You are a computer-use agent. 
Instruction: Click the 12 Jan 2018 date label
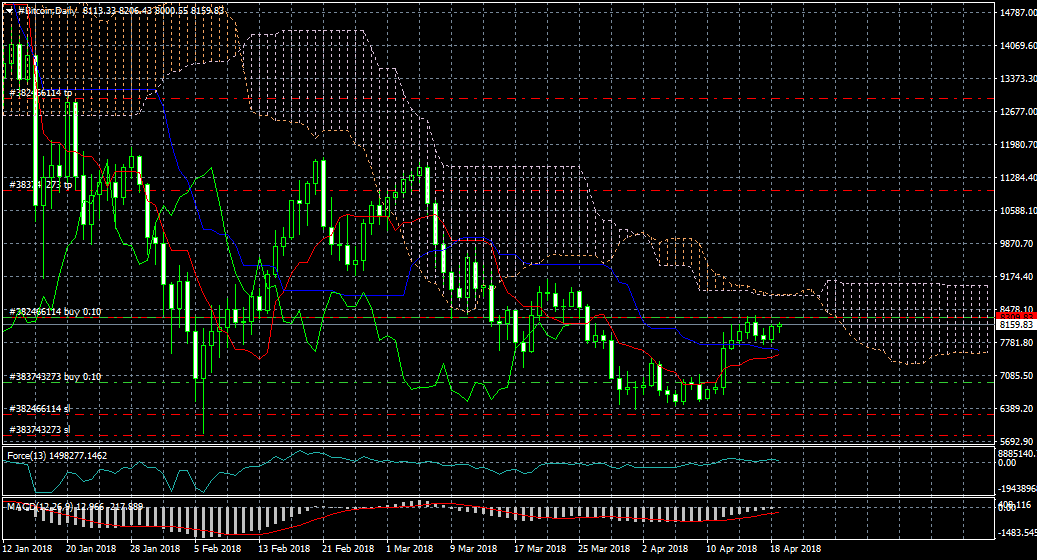28,549
